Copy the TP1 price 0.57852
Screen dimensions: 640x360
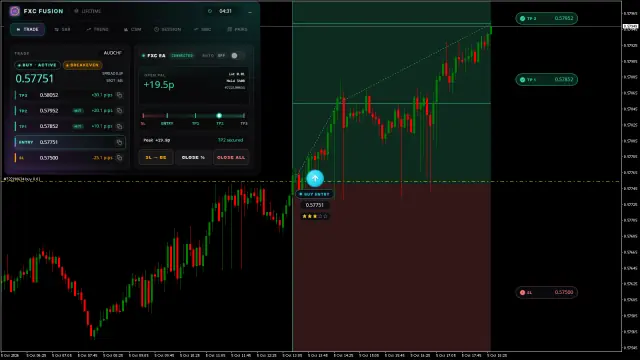tap(119, 127)
